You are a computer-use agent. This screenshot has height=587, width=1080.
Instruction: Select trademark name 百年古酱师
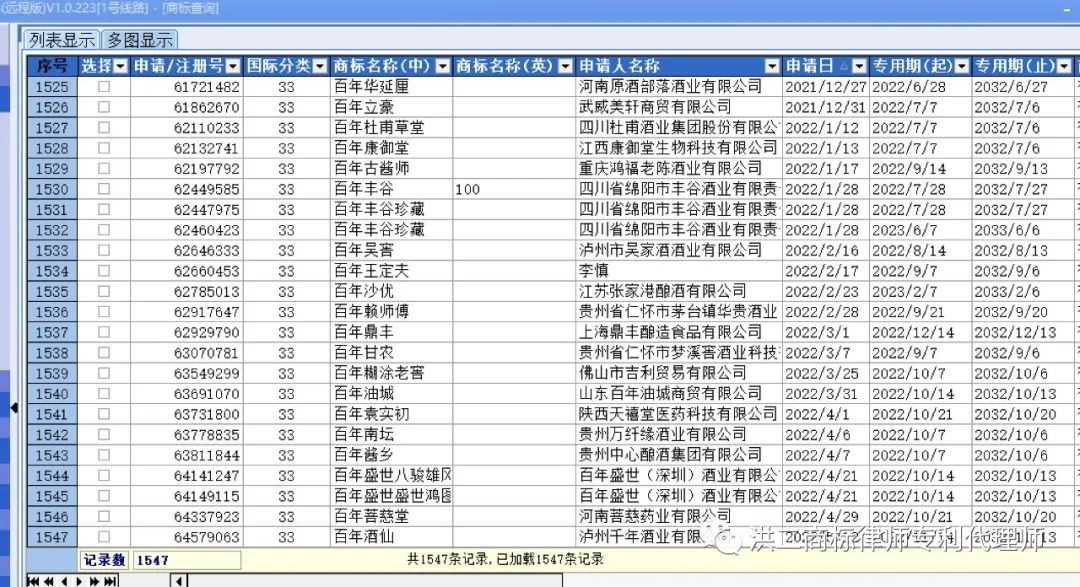click(371, 169)
